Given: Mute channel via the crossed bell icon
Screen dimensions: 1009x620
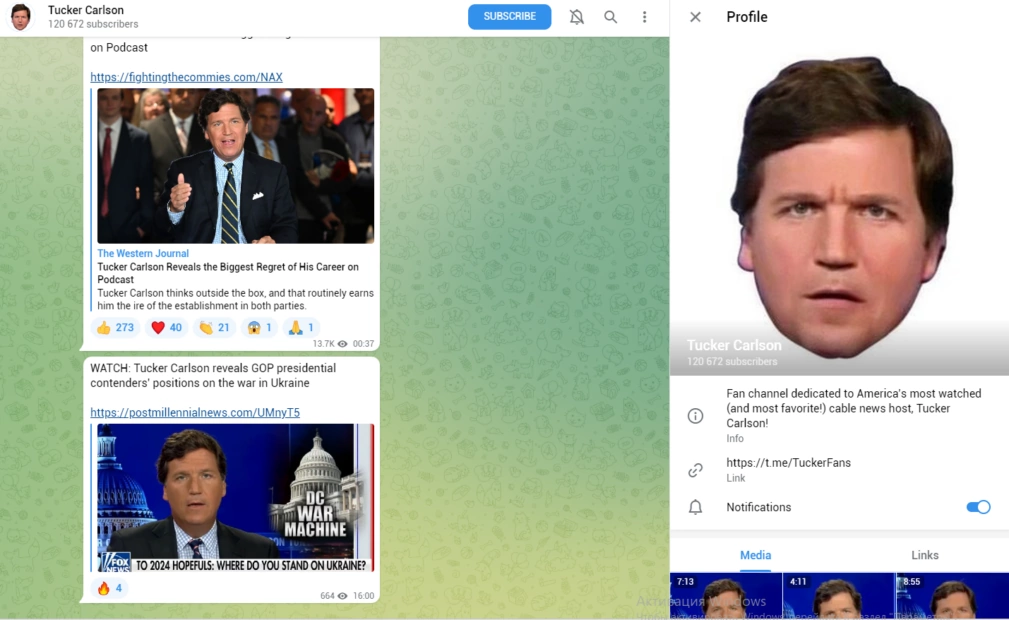Looking at the screenshot, I should click(577, 17).
